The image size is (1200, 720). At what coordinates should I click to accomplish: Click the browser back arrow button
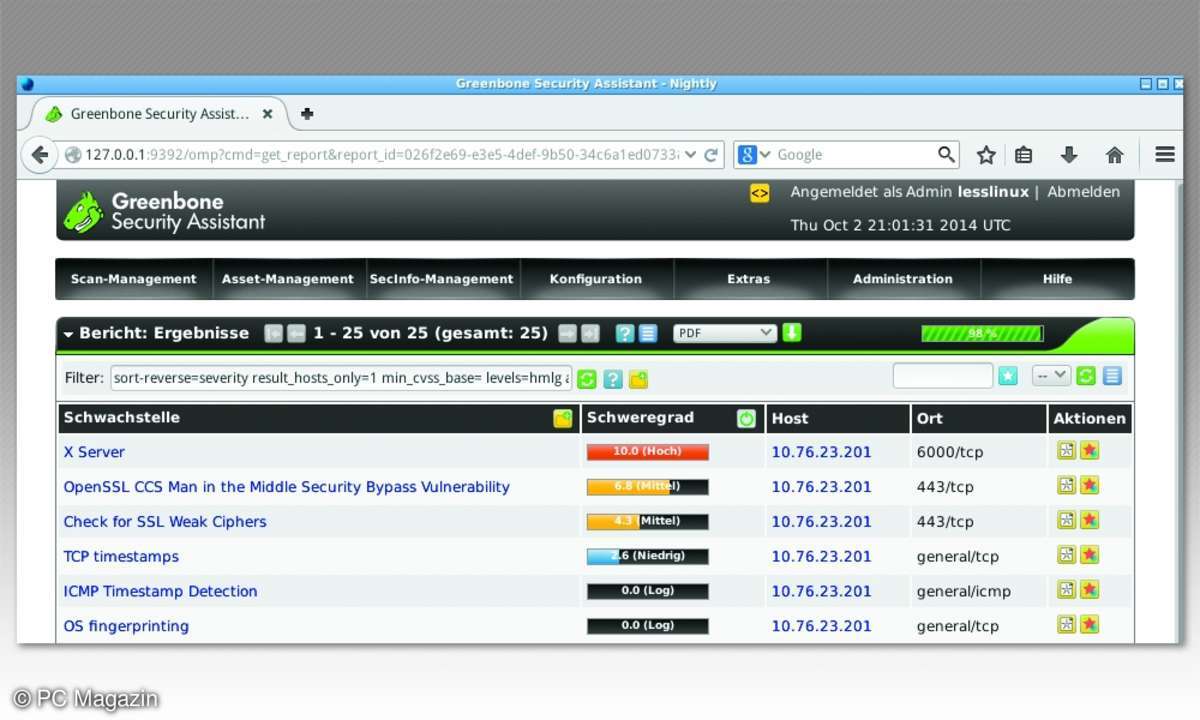coord(39,155)
